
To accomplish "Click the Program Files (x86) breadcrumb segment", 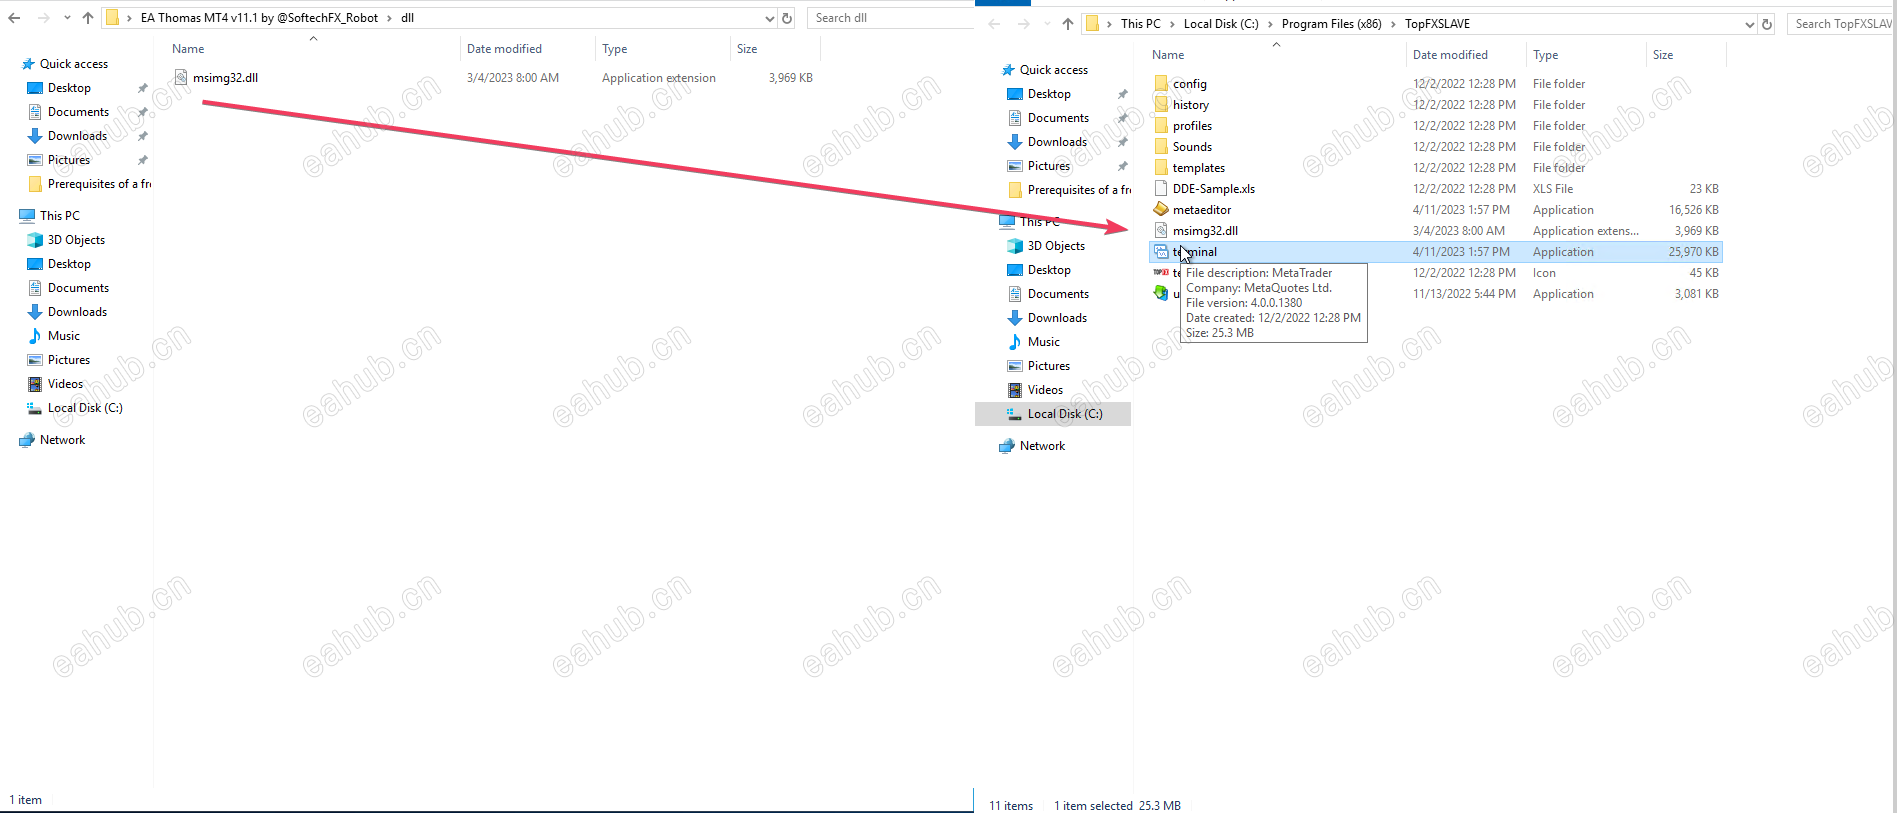I will pos(1331,24).
